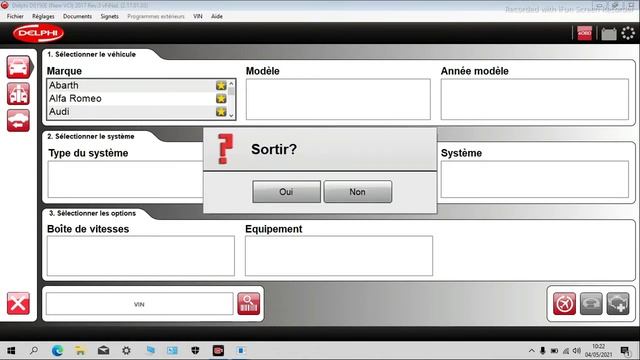Select the generic OBD car icon

[x=18, y=120]
